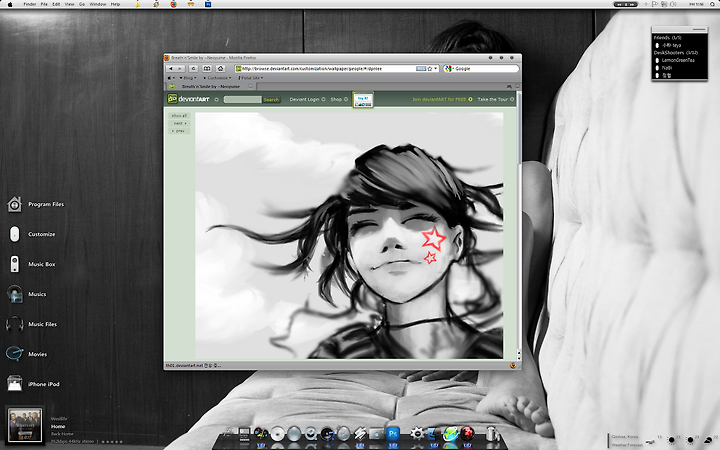The height and width of the screenshot is (450, 720).
Task: Click the Try It ad thumbnail
Action: 363,100
